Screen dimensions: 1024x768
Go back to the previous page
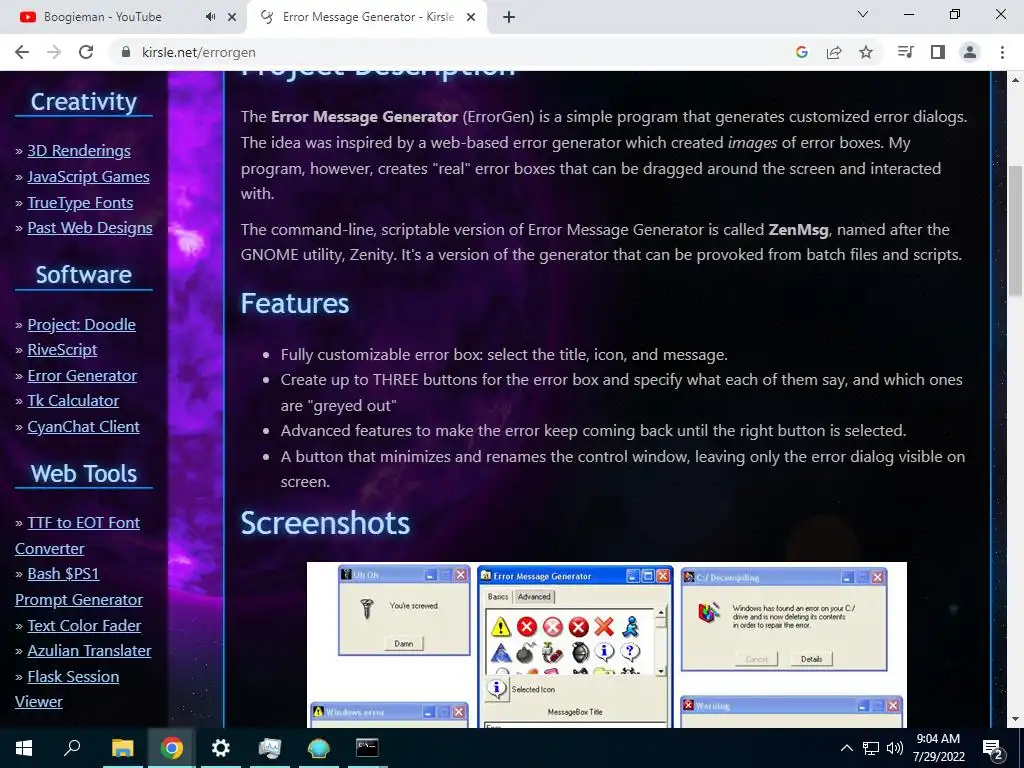pyautogui.click(x=22, y=52)
